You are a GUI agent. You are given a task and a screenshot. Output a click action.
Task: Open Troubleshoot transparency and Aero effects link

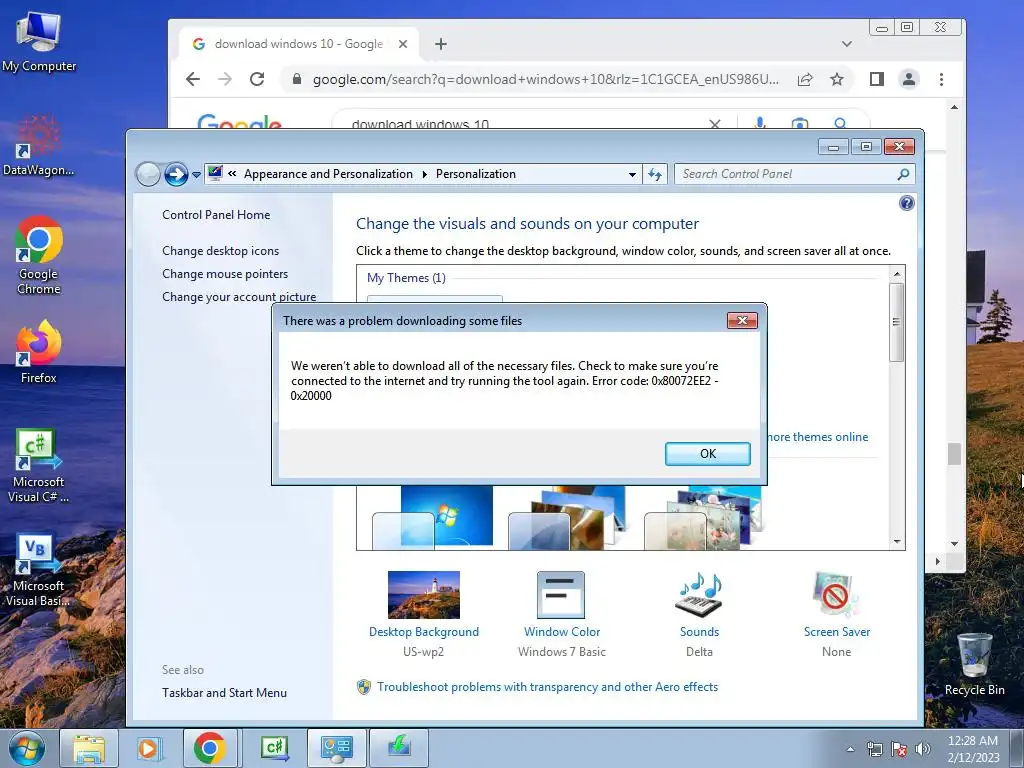(547, 687)
